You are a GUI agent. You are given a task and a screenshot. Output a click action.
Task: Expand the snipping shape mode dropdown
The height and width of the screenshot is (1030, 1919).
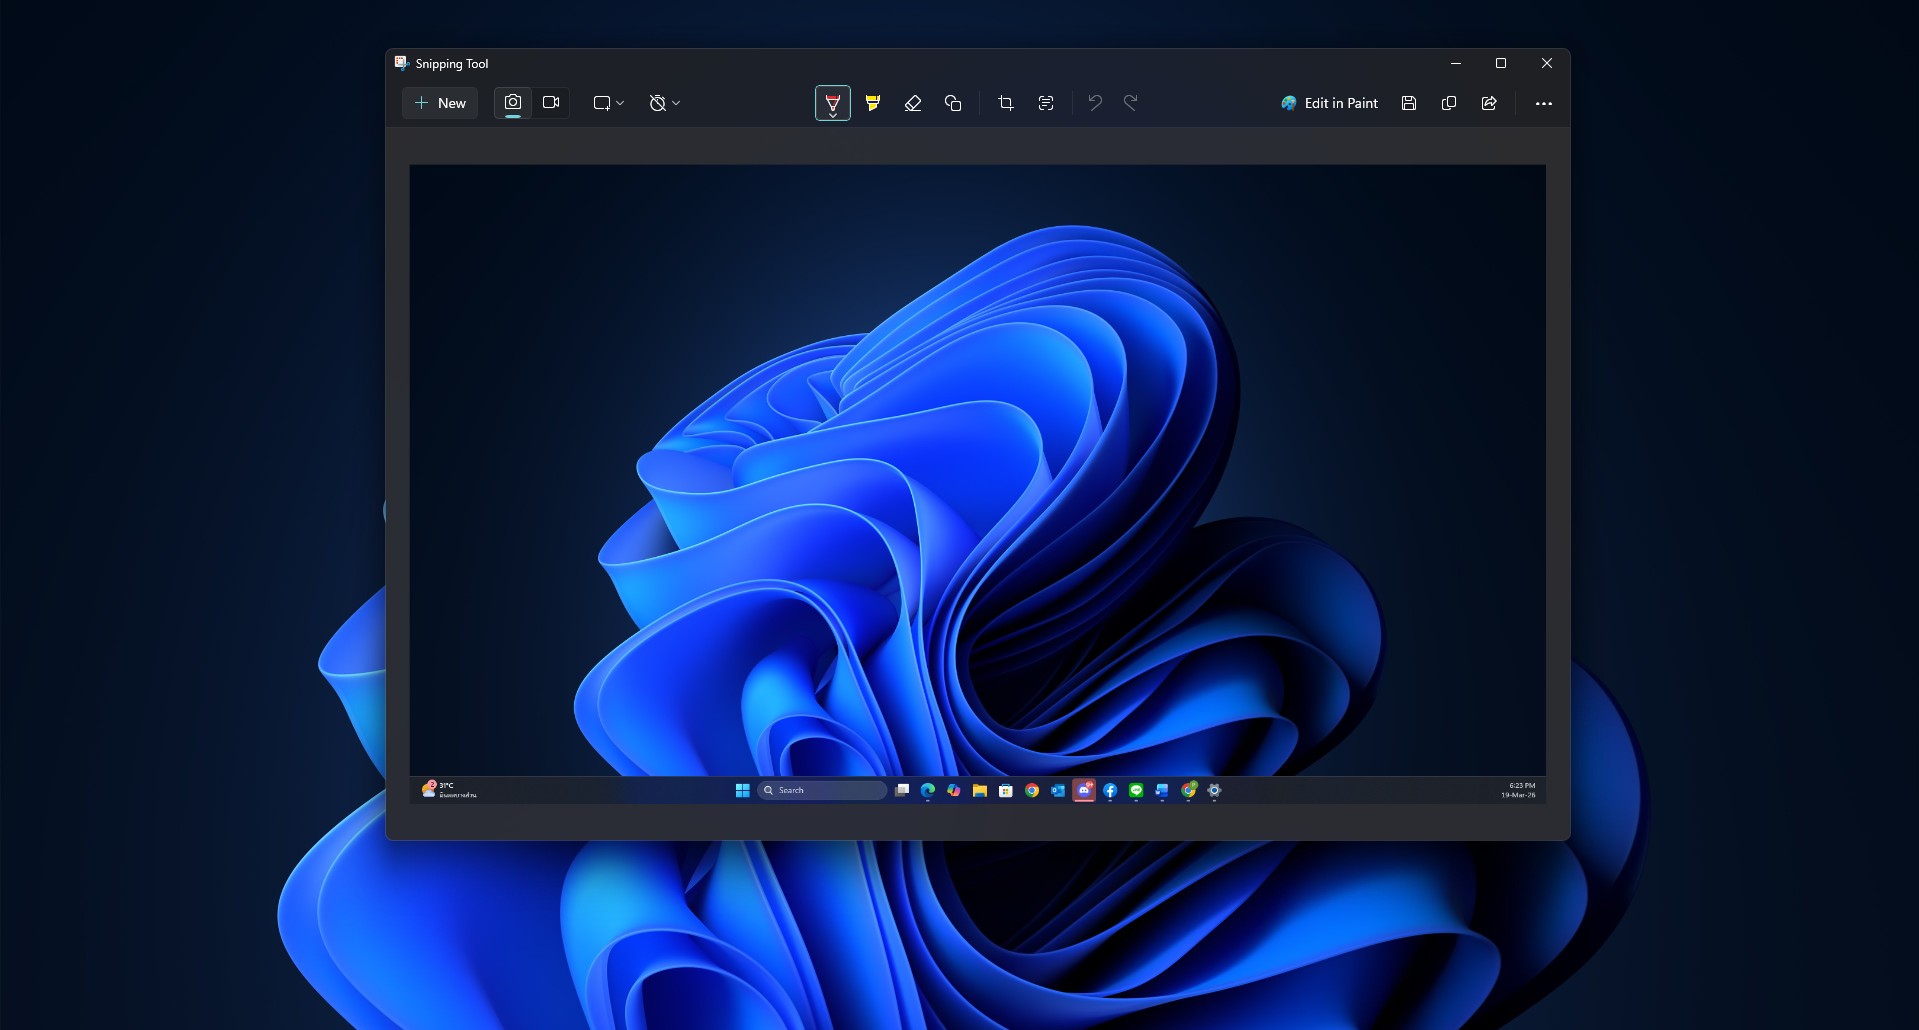point(608,103)
